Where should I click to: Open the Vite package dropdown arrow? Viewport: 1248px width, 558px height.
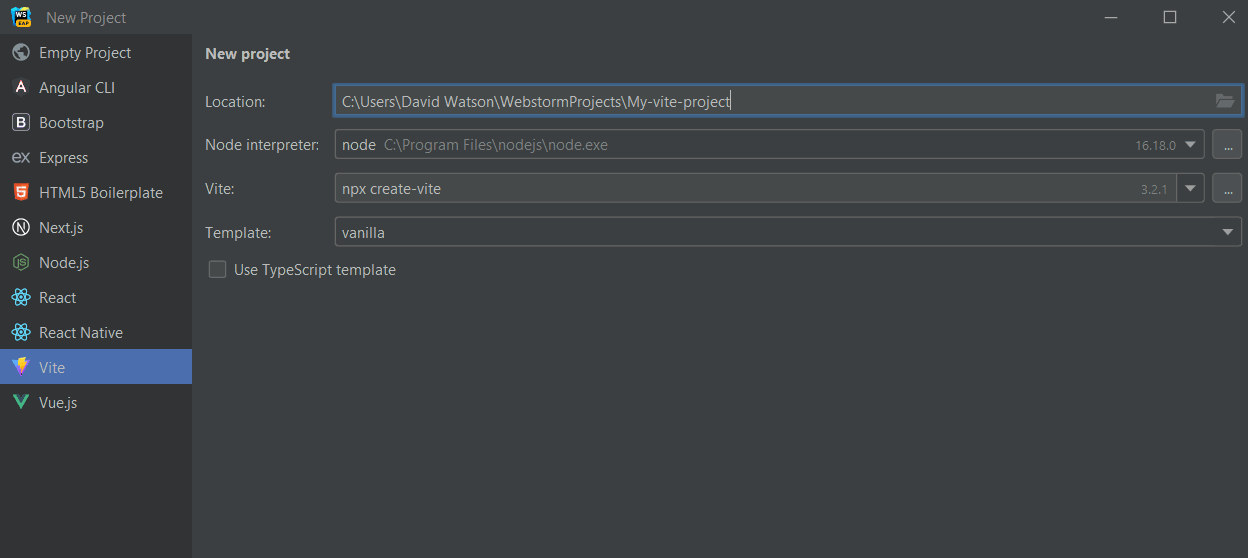click(x=1190, y=188)
